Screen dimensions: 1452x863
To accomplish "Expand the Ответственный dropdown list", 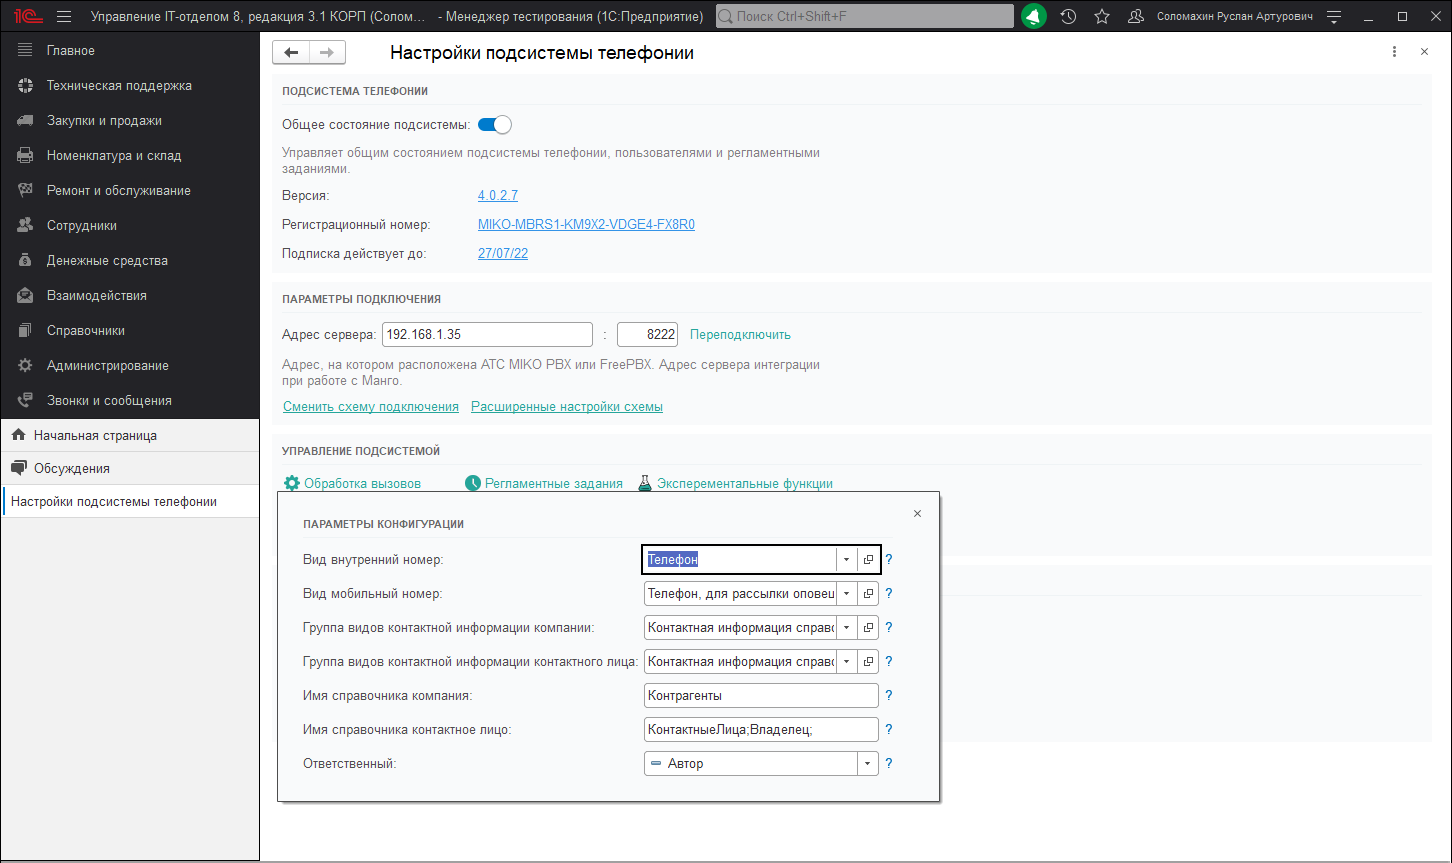I will click(867, 764).
